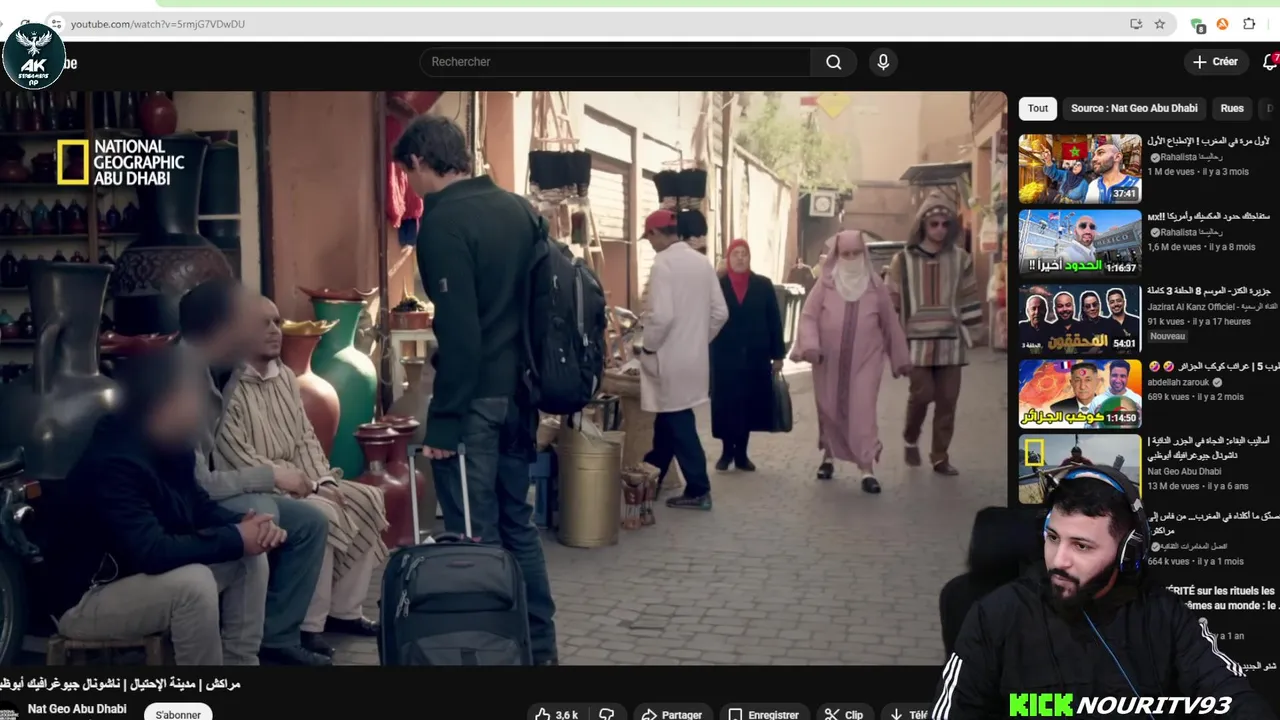The image size is (1280, 720).
Task: Click '13 M de vues · il y a 6 ans' text
Action: pyautogui.click(x=1198, y=486)
